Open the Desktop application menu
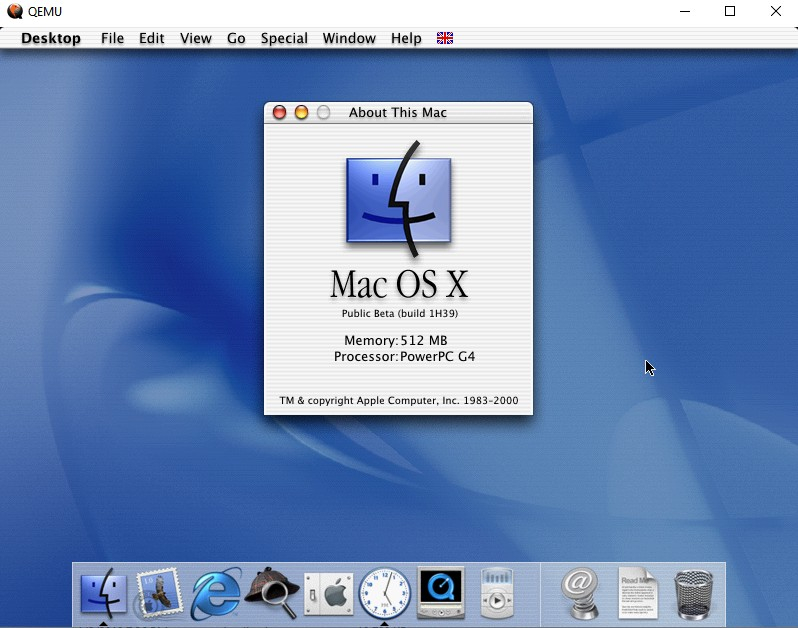This screenshot has width=798, height=628. pos(51,38)
